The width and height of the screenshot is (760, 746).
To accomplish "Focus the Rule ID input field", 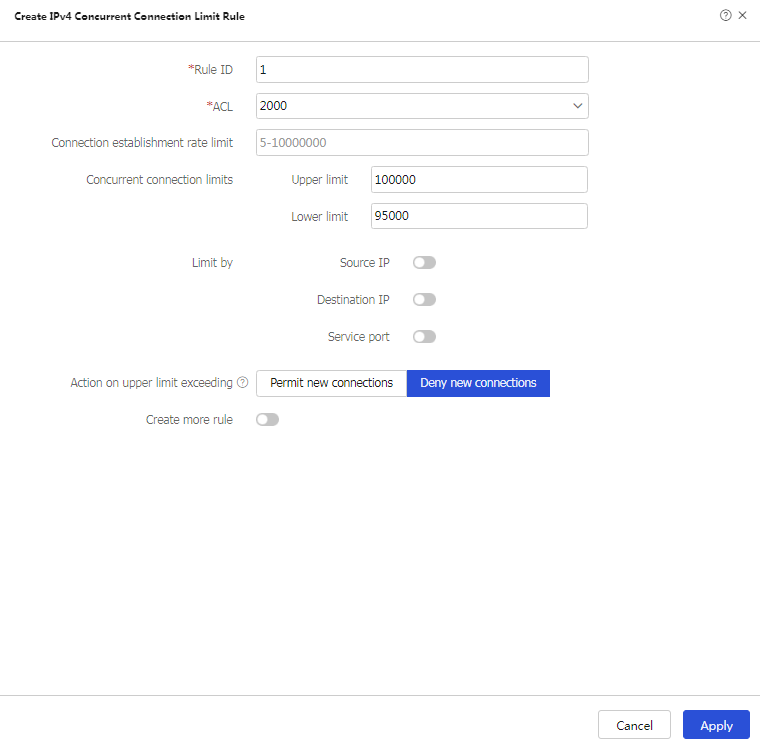I will pyautogui.click(x=422, y=70).
